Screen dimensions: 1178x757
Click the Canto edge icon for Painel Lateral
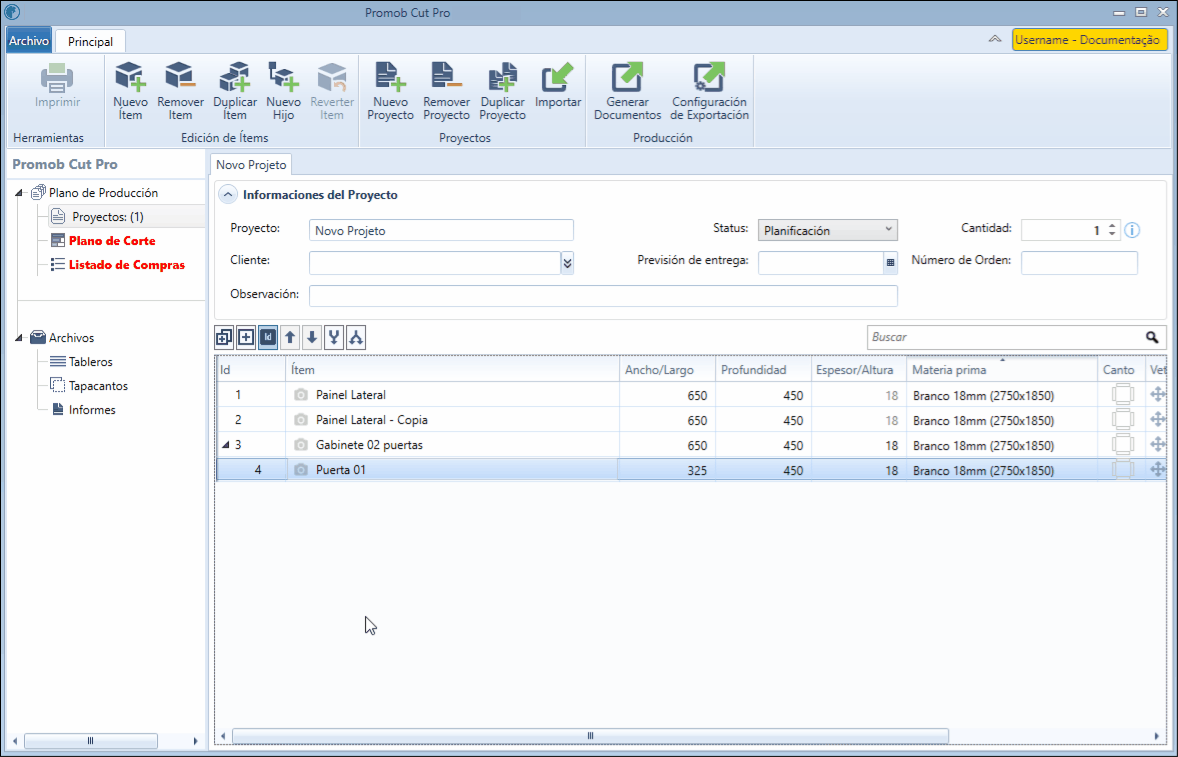(1122, 395)
